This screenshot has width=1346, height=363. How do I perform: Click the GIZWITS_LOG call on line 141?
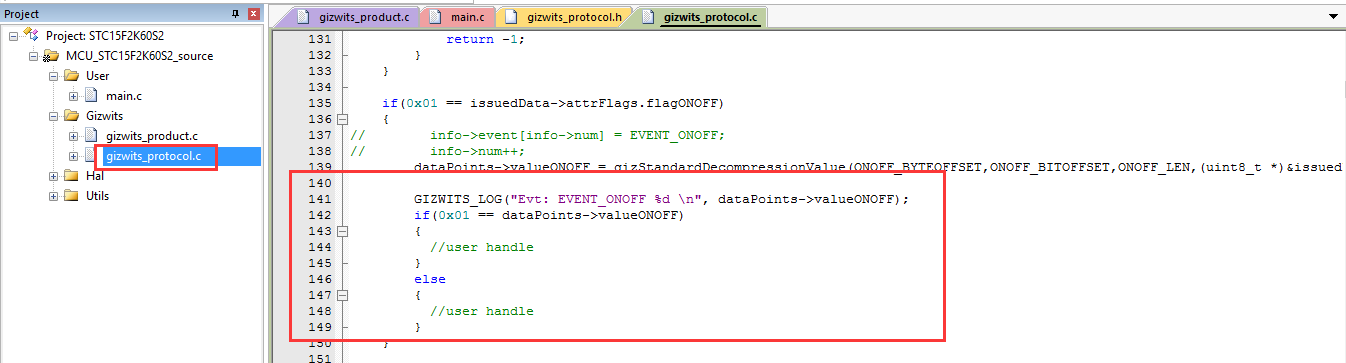tap(661, 199)
